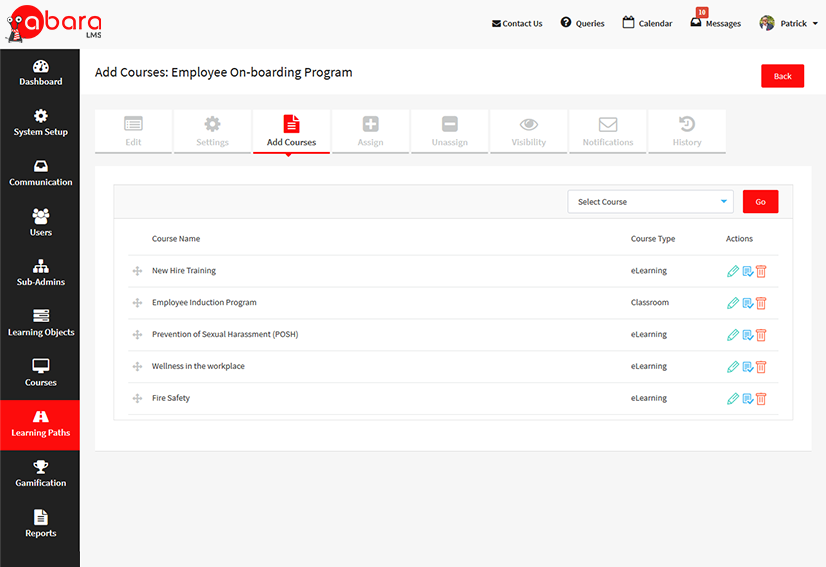Screen dimensions: 826x567
Task: Select Learning Paths in the sidebar
Action: [x=41, y=425]
